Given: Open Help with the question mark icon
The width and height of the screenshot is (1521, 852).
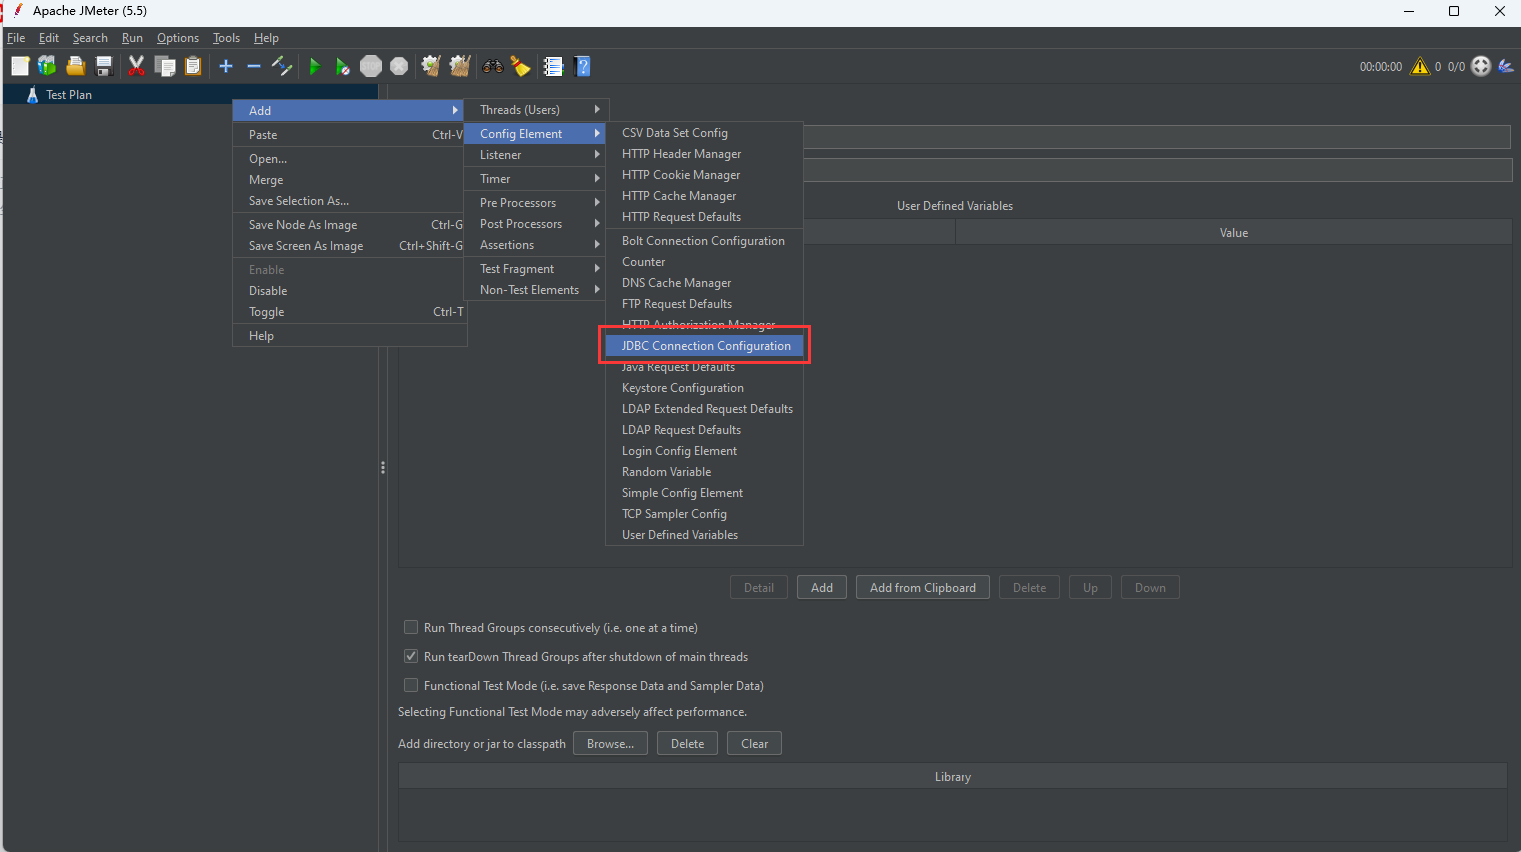Looking at the screenshot, I should tap(583, 66).
